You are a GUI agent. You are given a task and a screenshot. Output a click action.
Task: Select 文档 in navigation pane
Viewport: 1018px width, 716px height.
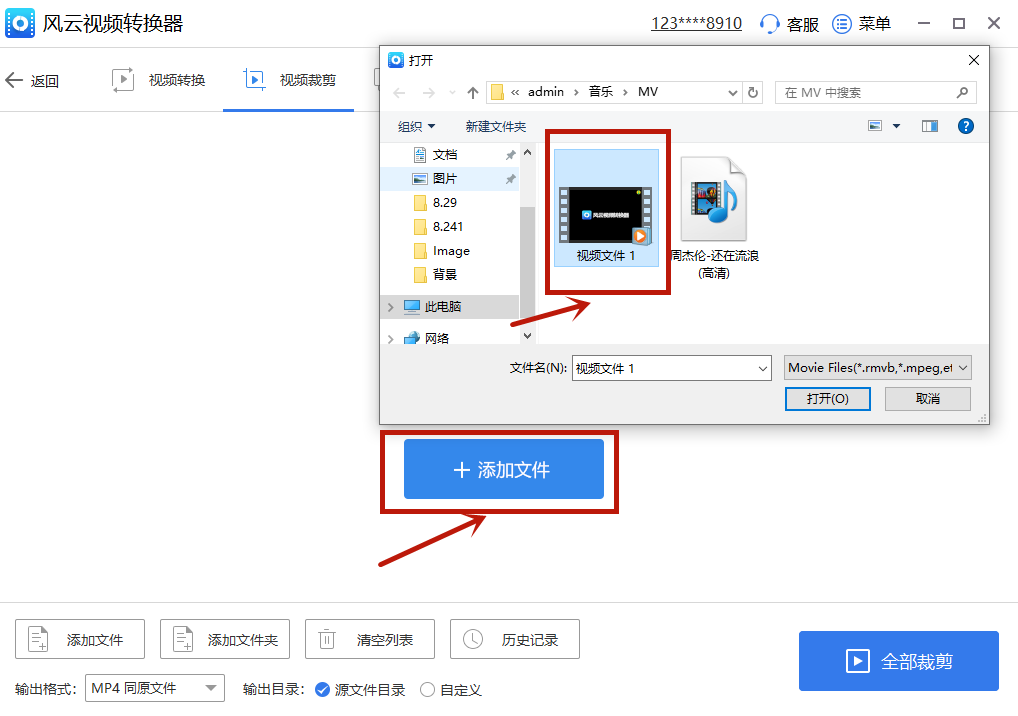[x=445, y=154]
